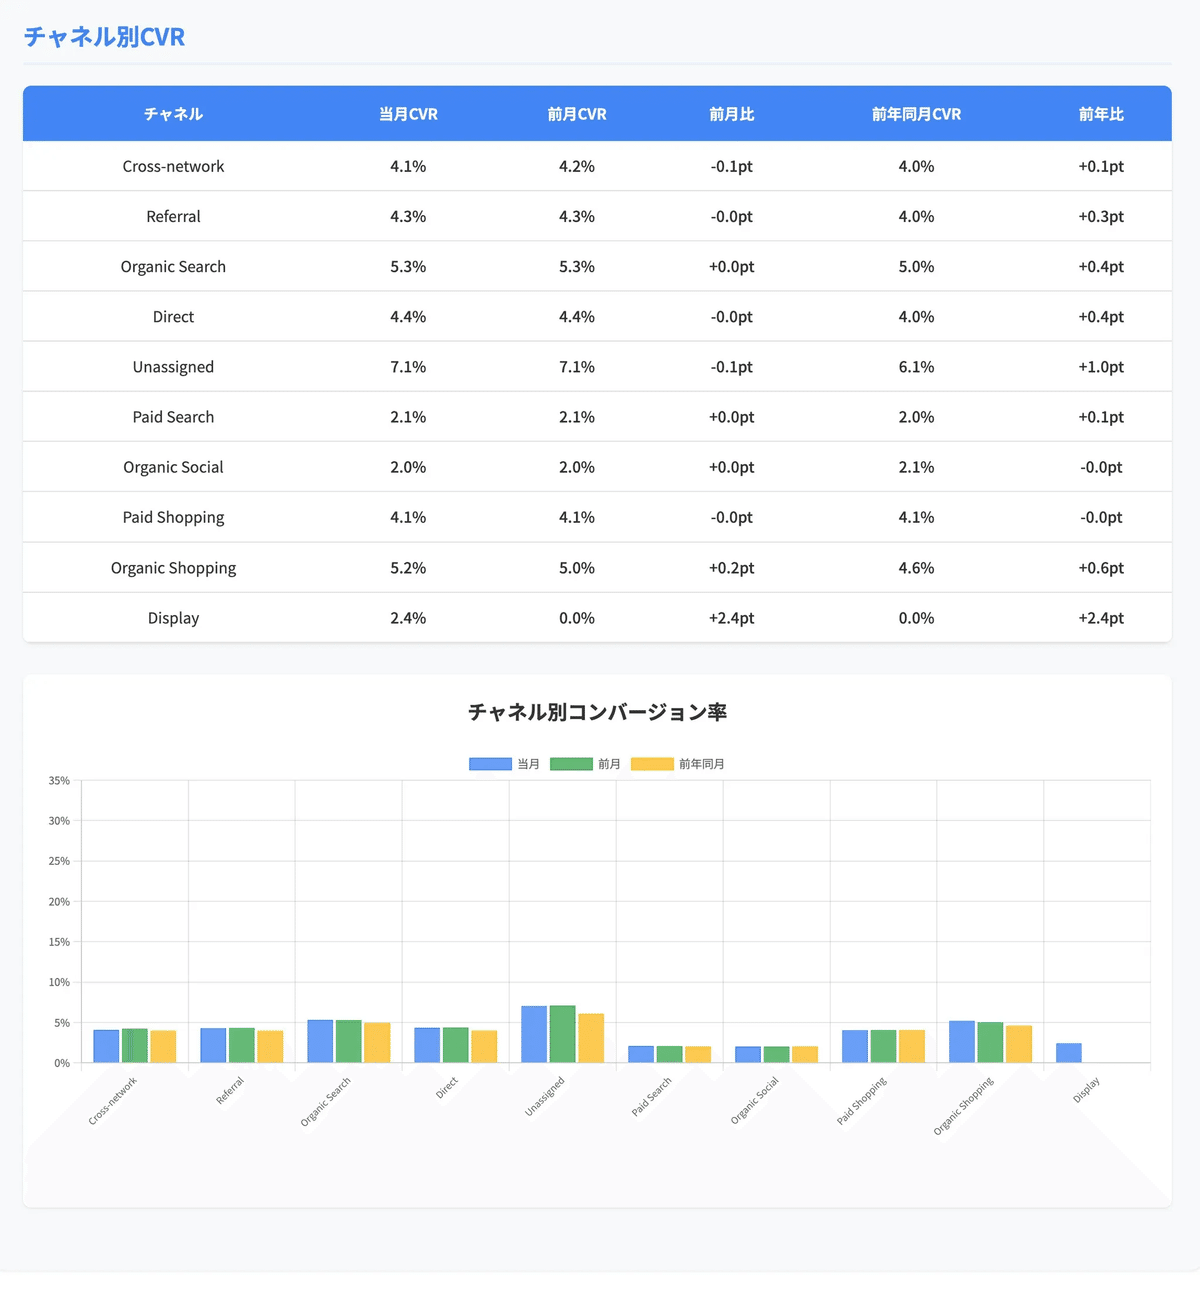Click the チャネル column header
Viewport: 1200px width, 1292px height.
(x=173, y=113)
